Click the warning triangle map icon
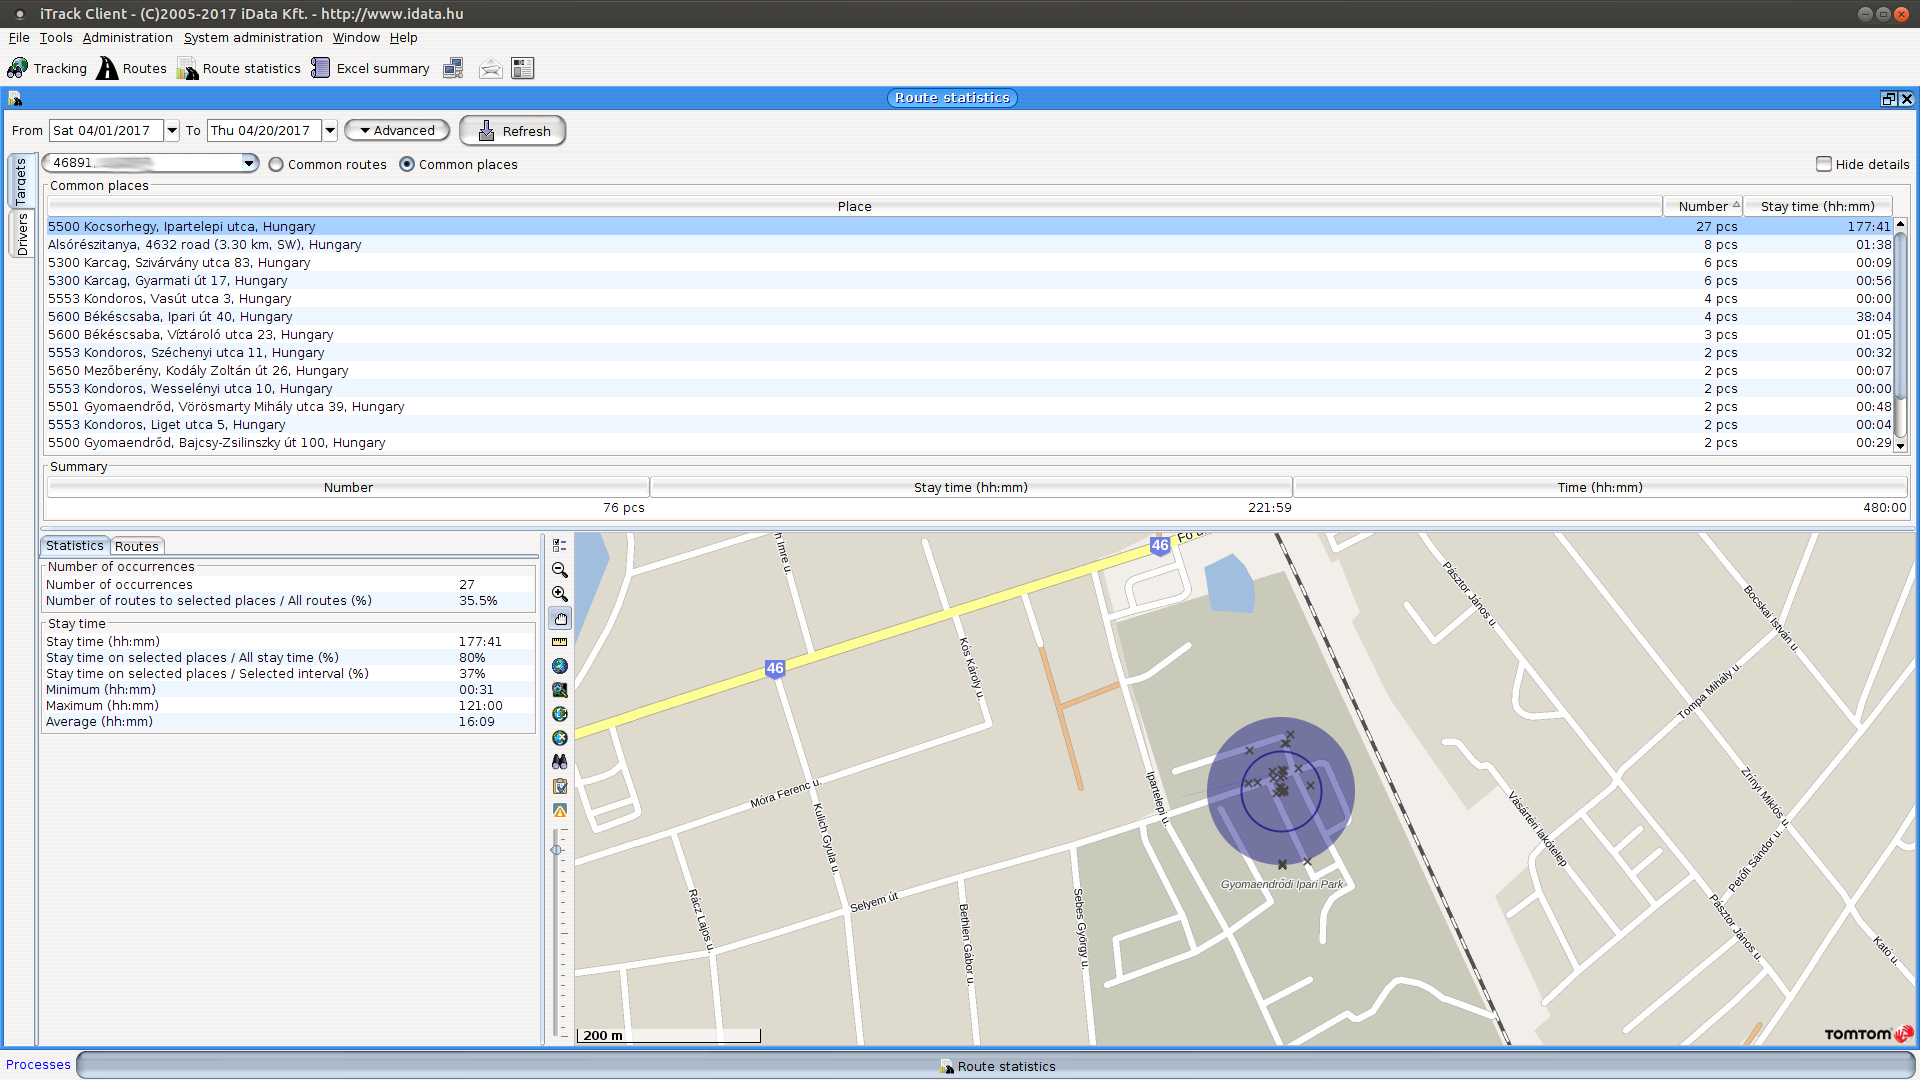Image resolution: width=1920 pixels, height=1080 pixels. point(560,810)
